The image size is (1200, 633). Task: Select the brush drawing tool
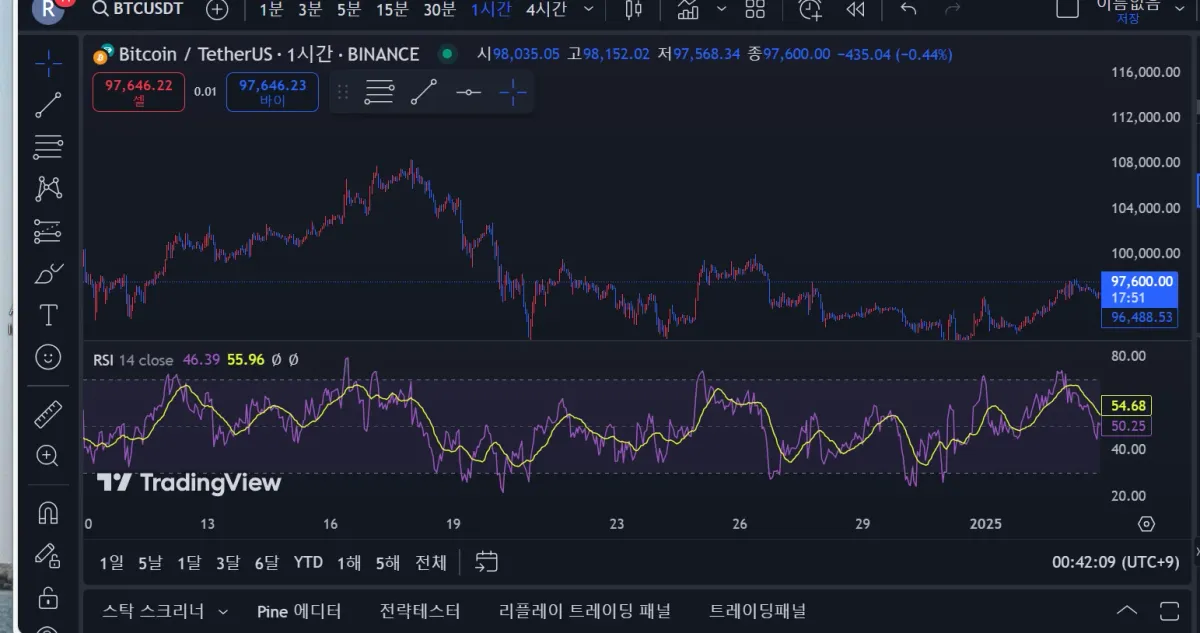pos(48,274)
